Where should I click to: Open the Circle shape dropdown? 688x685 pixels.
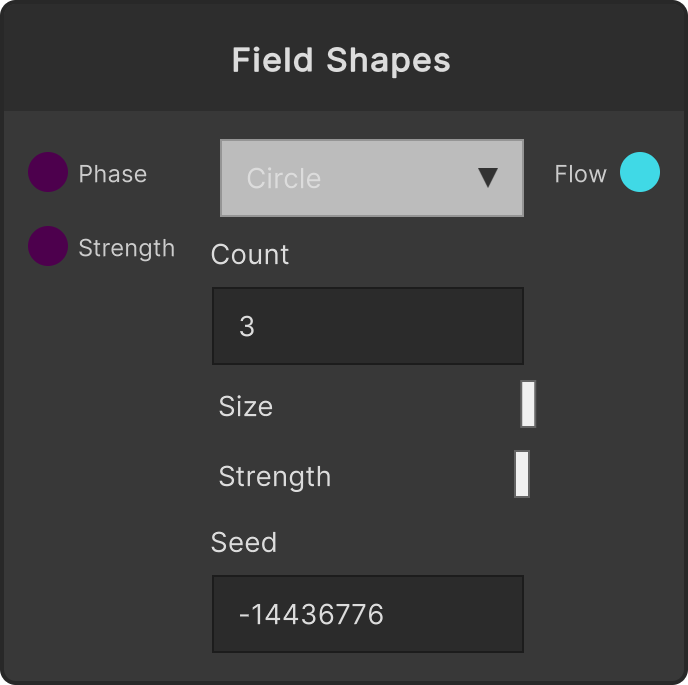[x=372, y=178]
